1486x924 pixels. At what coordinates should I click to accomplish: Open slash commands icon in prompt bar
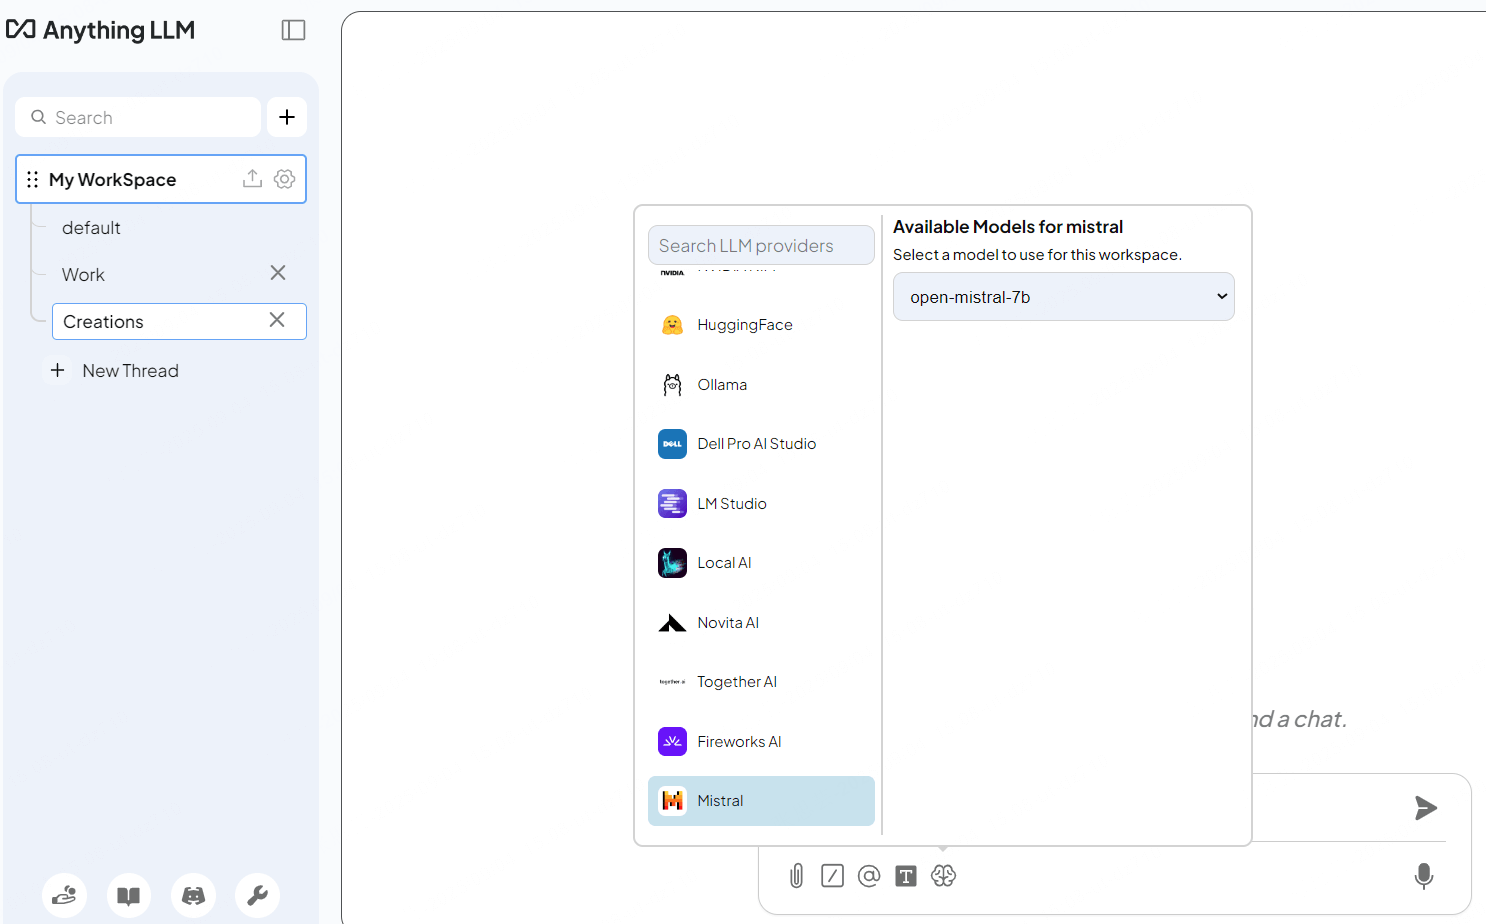pyautogui.click(x=832, y=876)
